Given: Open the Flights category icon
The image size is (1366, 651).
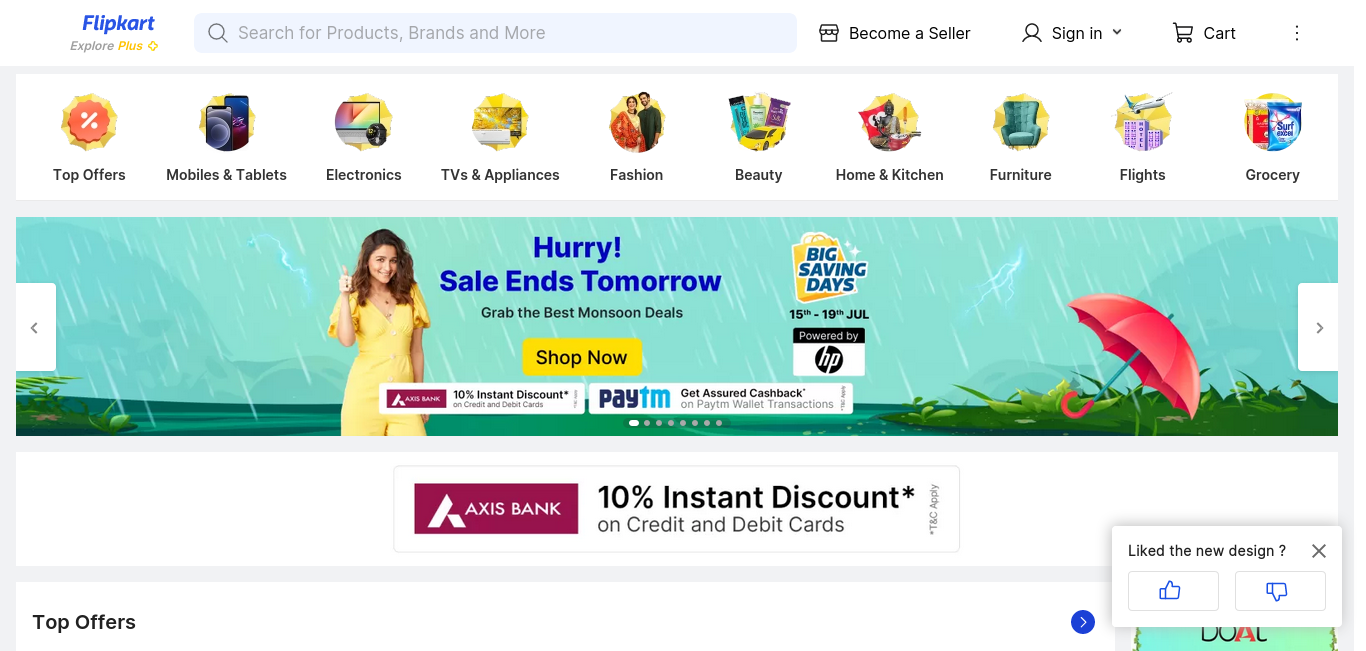Looking at the screenshot, I should click(x=1143, y=123).
